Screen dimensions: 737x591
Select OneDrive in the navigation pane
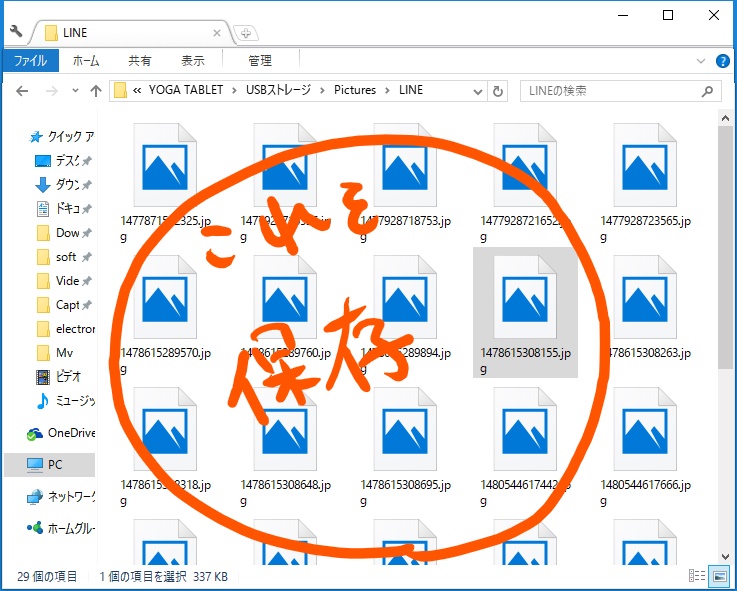click(x=61, y=433)
